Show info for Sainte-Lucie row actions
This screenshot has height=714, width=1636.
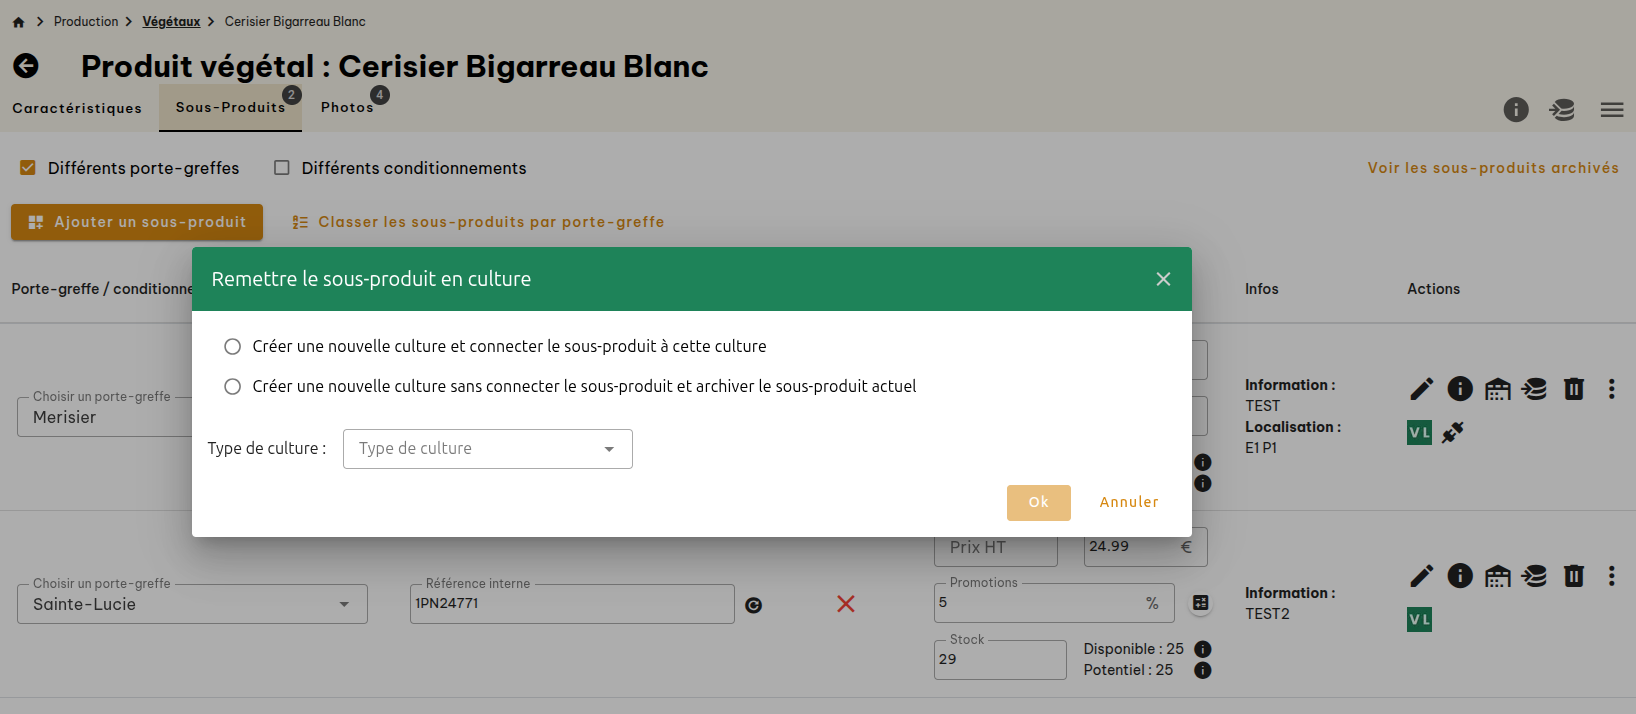1460,575
